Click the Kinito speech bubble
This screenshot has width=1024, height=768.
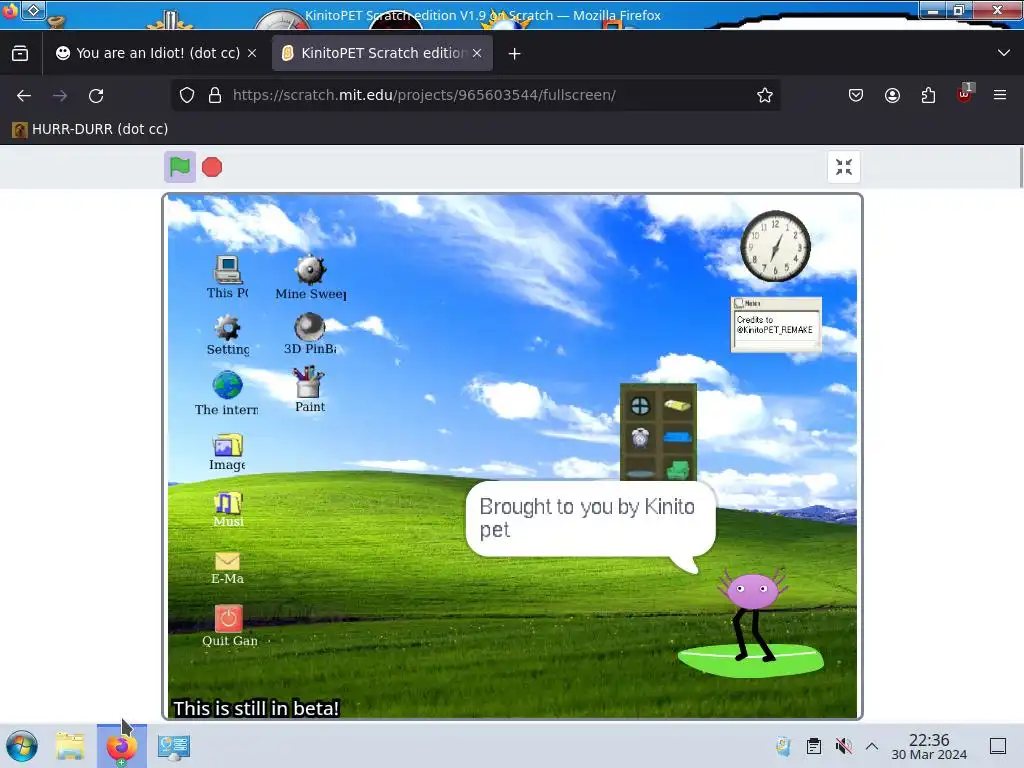pyautogui.click(x=590, y=520)
